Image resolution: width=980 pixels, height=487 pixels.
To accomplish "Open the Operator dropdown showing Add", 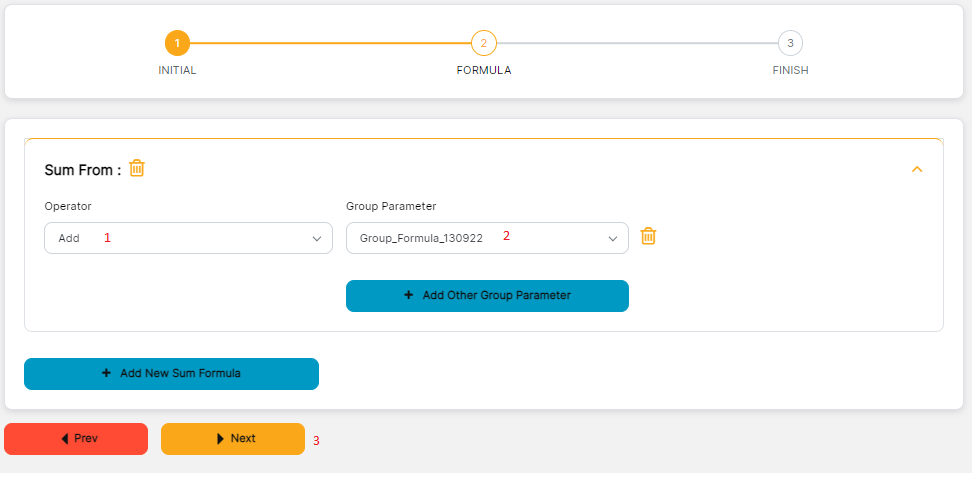I will click(x=188, y=238).
